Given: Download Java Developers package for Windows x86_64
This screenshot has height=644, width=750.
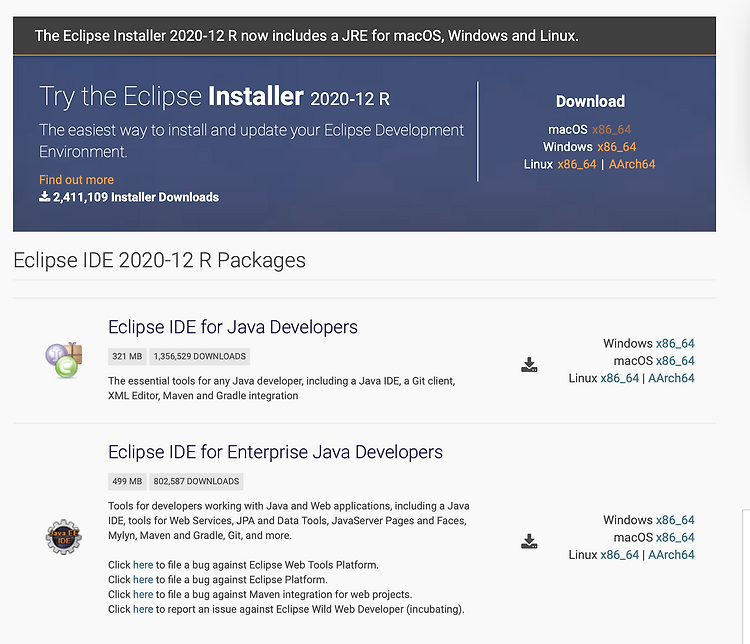Looking at the screenshot, I should [675, 344].
